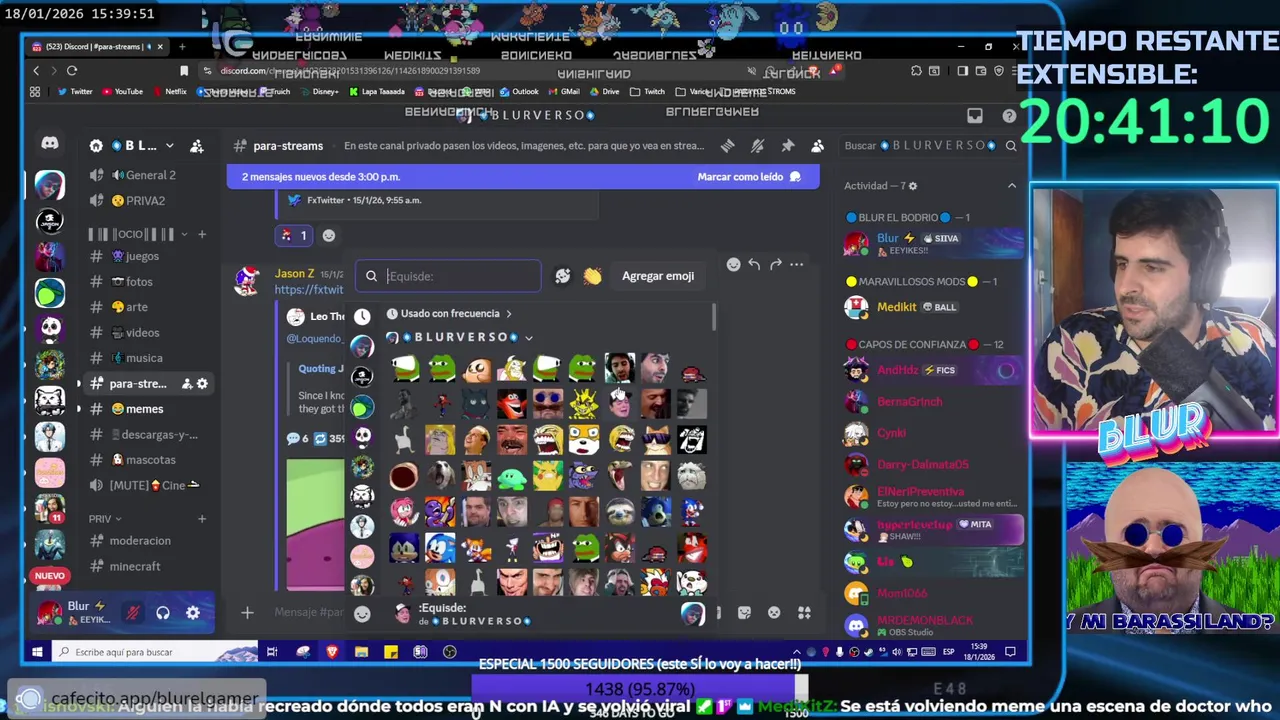Click the sparkle face icon beside emoji search
The height and width of the screenshot is (720, 1280).
(563, 276)
